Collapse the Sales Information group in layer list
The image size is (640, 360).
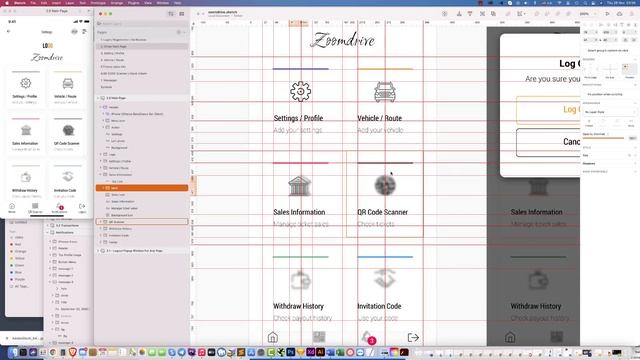101,175
